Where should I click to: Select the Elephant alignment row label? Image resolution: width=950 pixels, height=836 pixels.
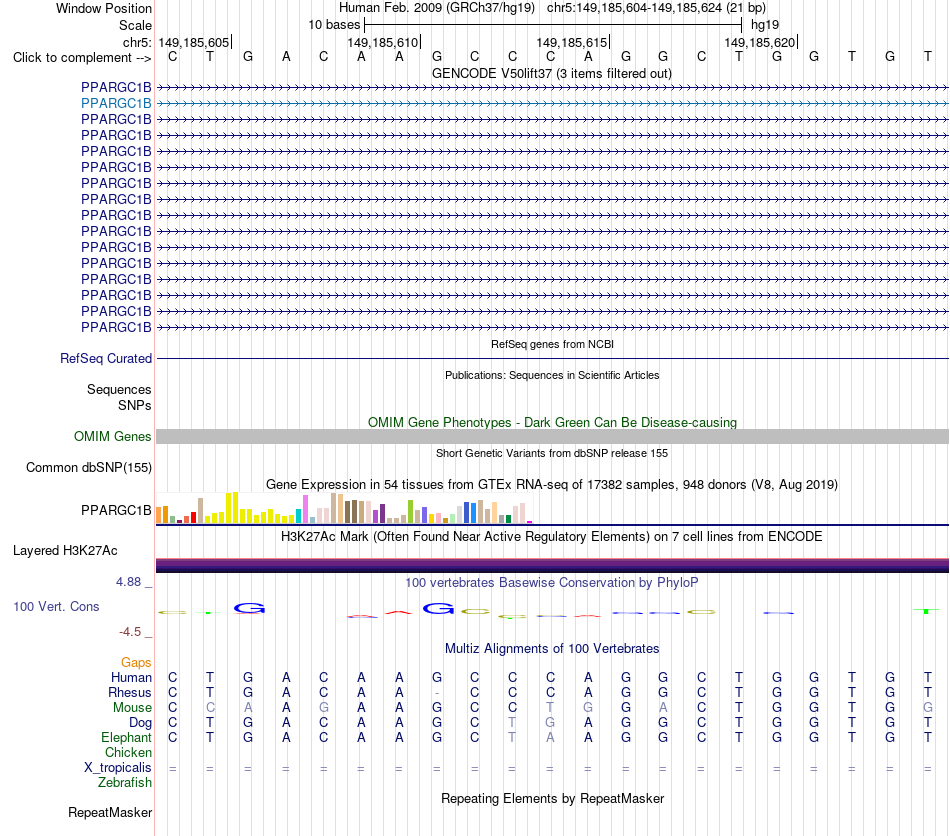[126, 738]
